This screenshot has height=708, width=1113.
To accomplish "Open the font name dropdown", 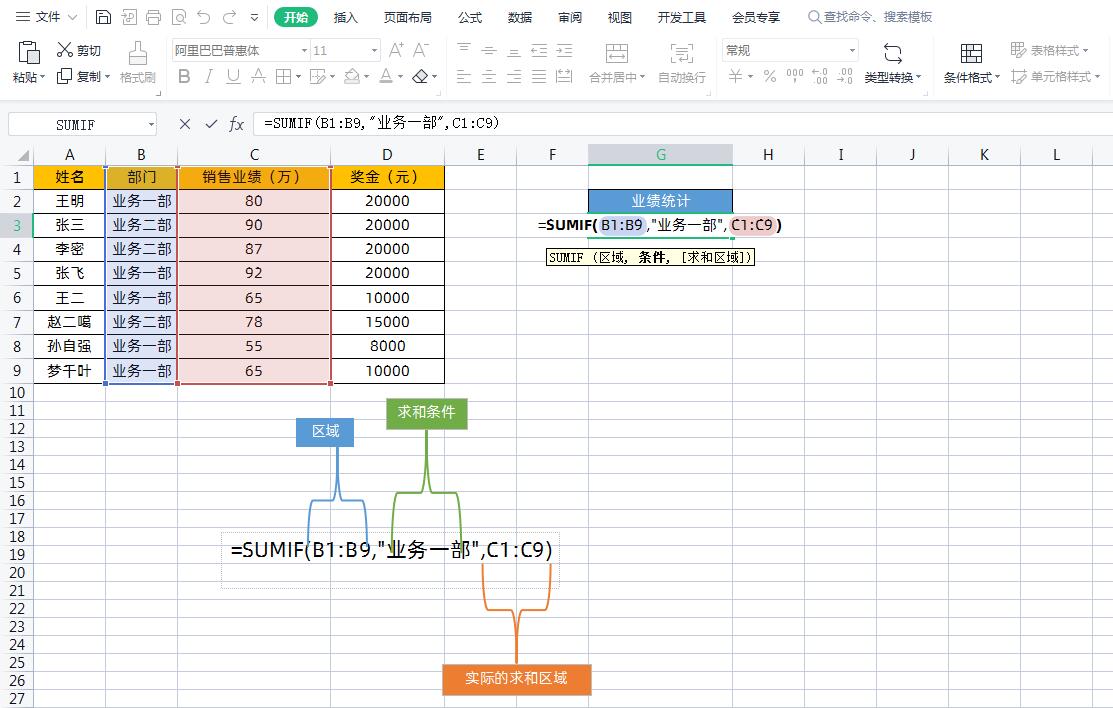I will click(304, 50).
